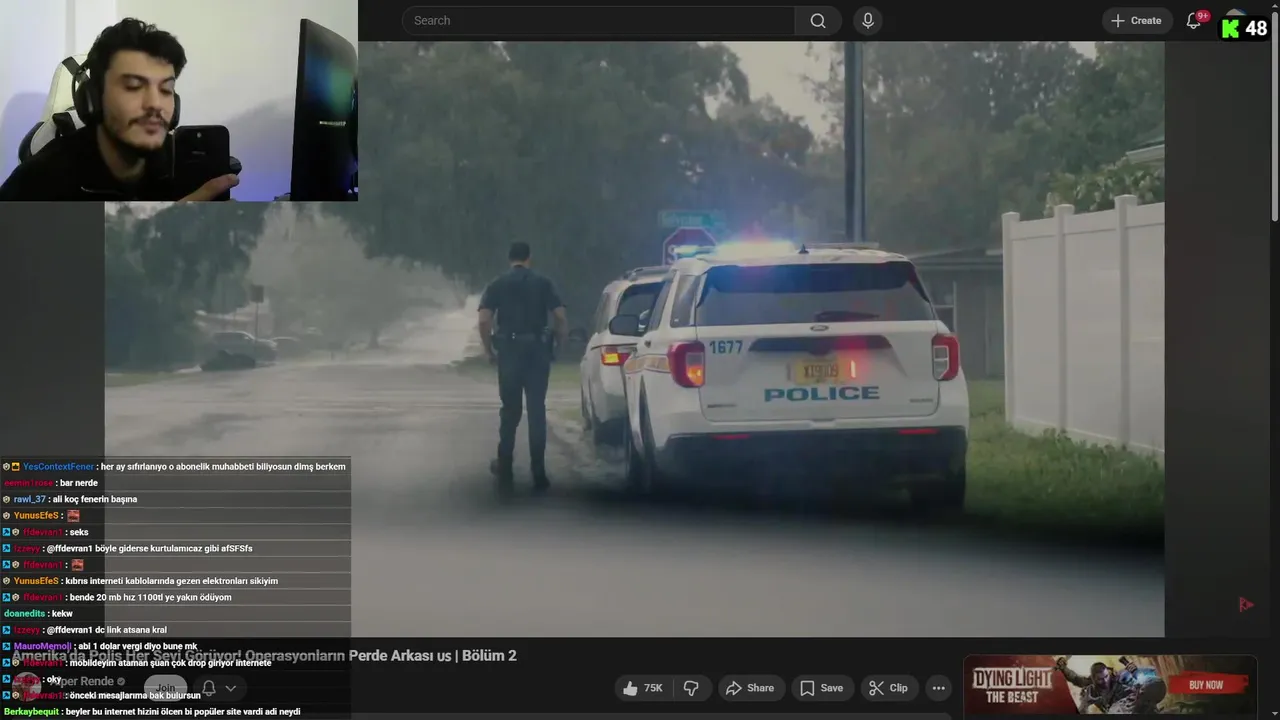Click message 'kıbrıs interneti kablolarında gezen elektronları'

coord(171,581)
